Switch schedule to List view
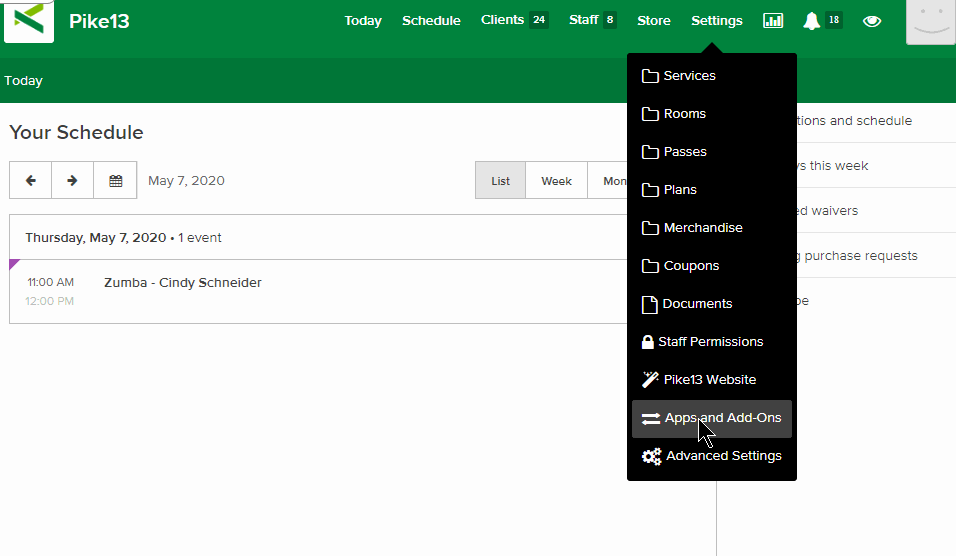The width and height of the screenshot is (956, 556). [x=500, y=180]
